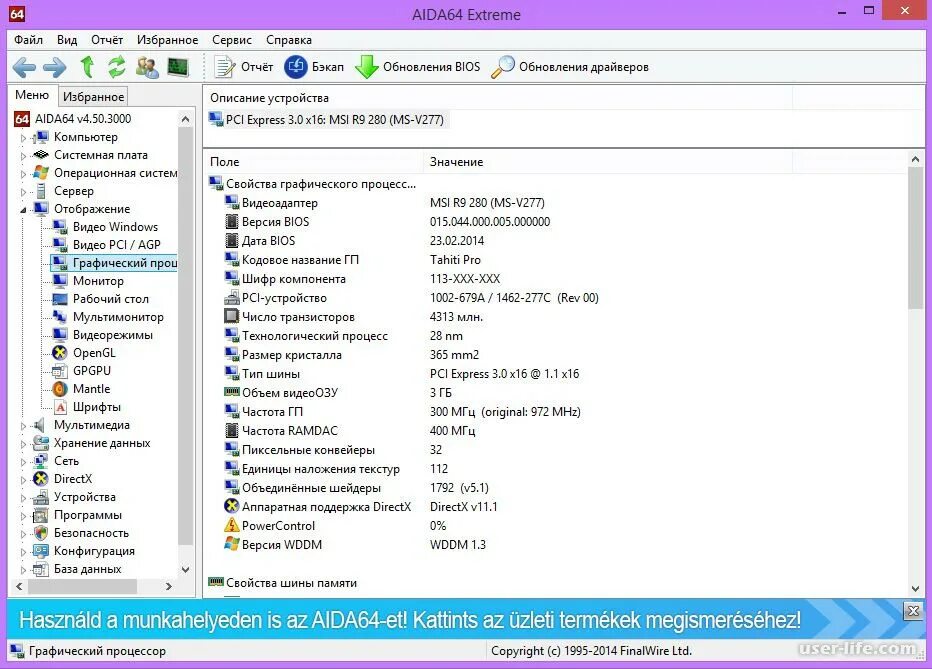Click the green up-level arrow icon
The width and height of the screenshot is (932, 669).
87,67
